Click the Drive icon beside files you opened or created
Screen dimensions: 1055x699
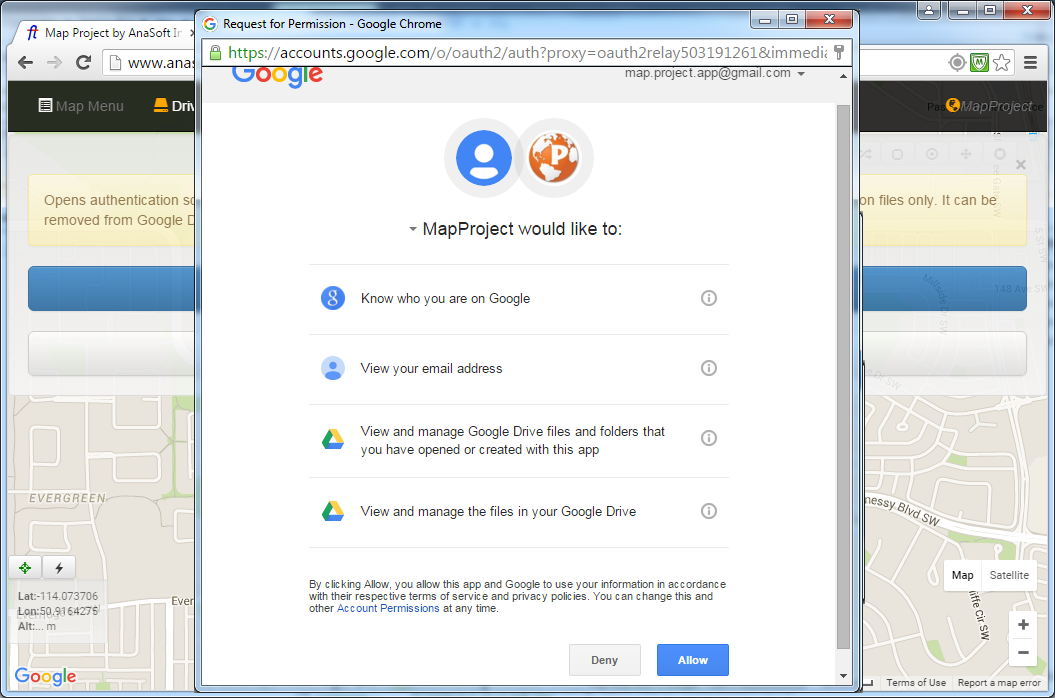(x=333, y=439)
